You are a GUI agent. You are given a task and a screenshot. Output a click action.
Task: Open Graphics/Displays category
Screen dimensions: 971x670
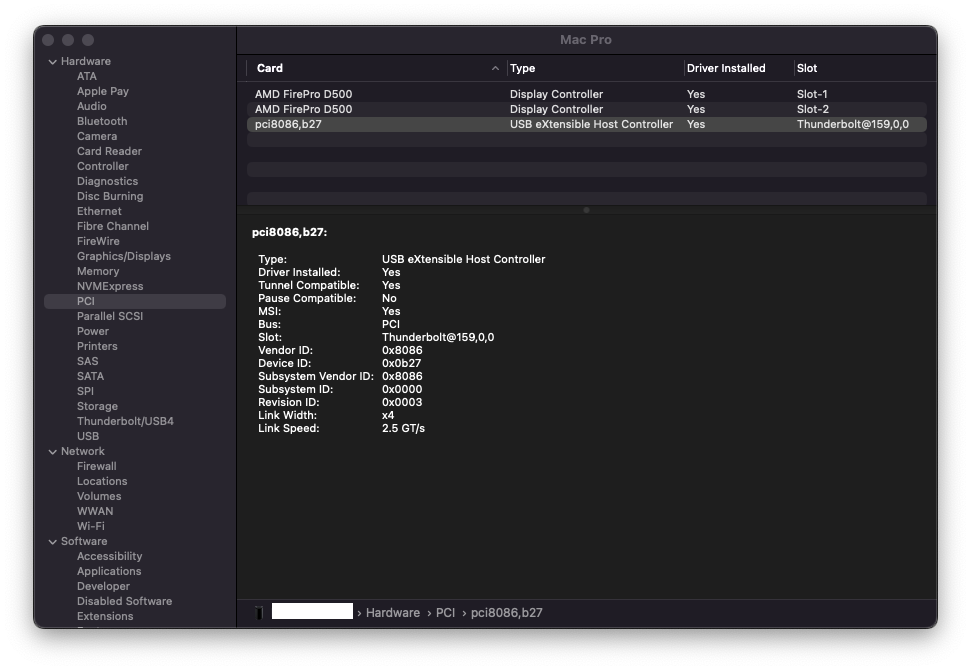[x=124, y=256]
